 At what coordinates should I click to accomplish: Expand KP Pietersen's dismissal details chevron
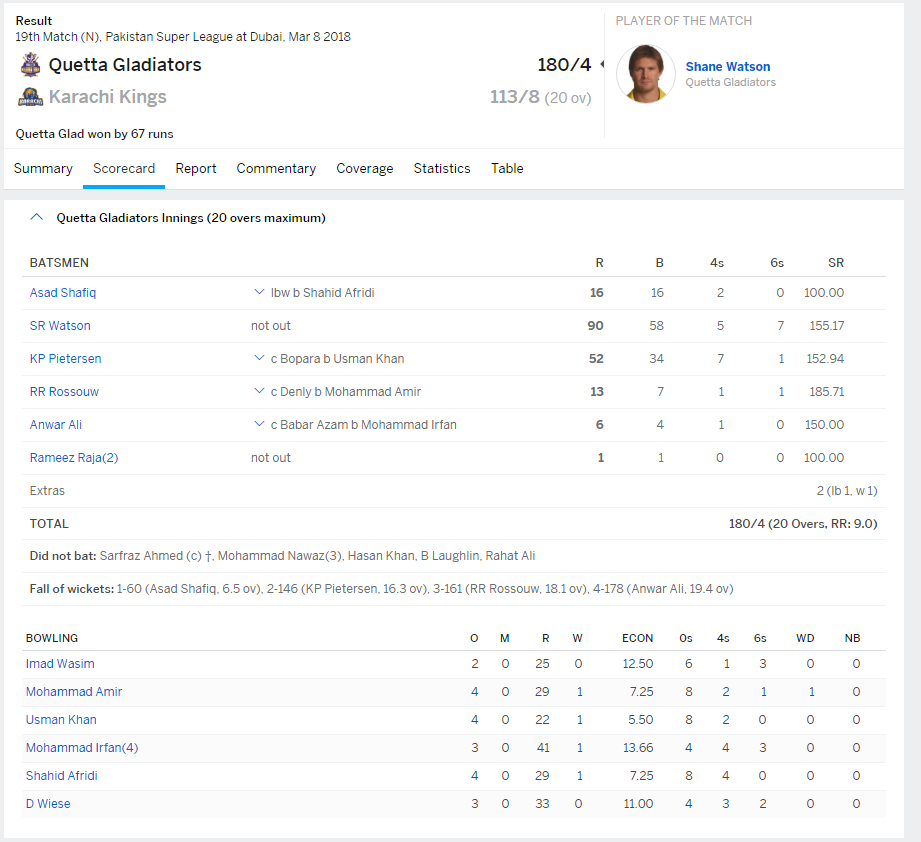click(259, 359)
